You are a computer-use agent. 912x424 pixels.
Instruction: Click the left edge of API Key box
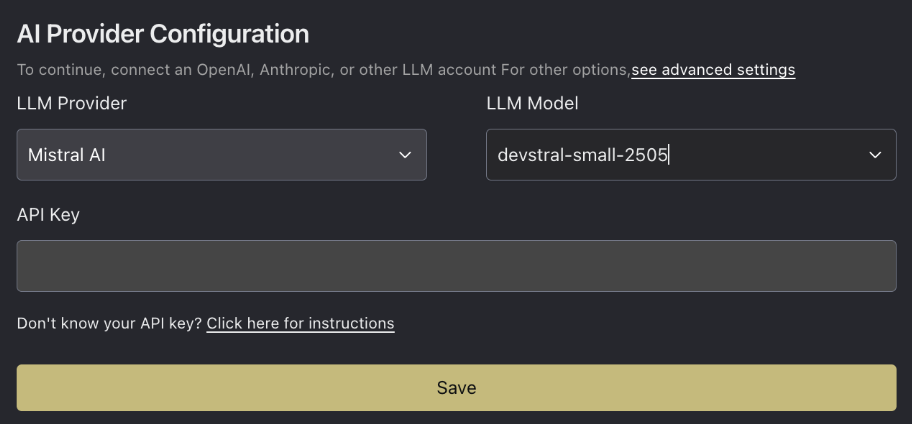(x=24, y=266)
